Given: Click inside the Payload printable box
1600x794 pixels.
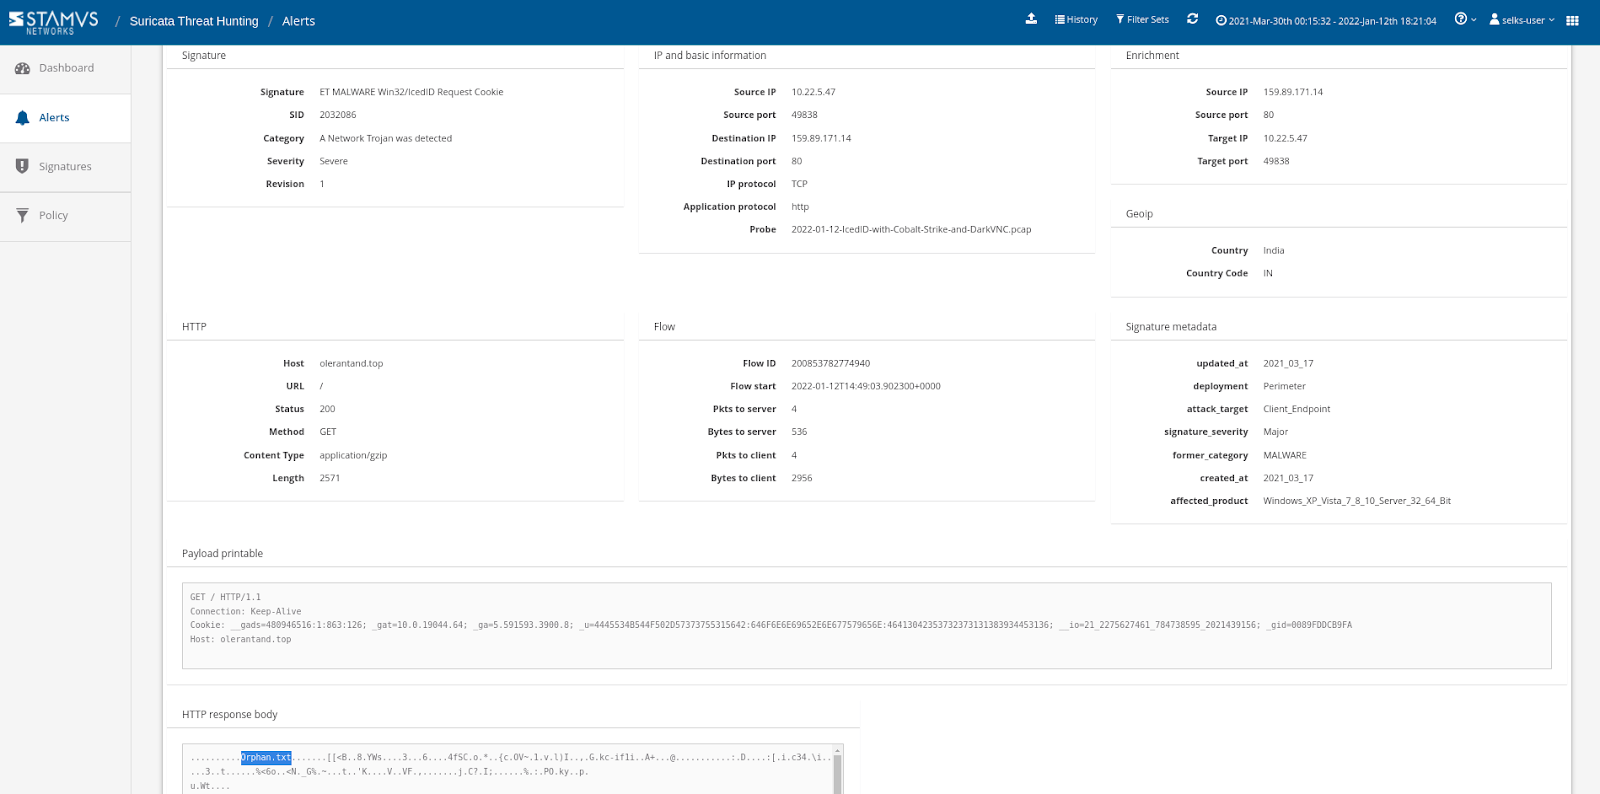Looking at the screenshot, I should point(867,626).
